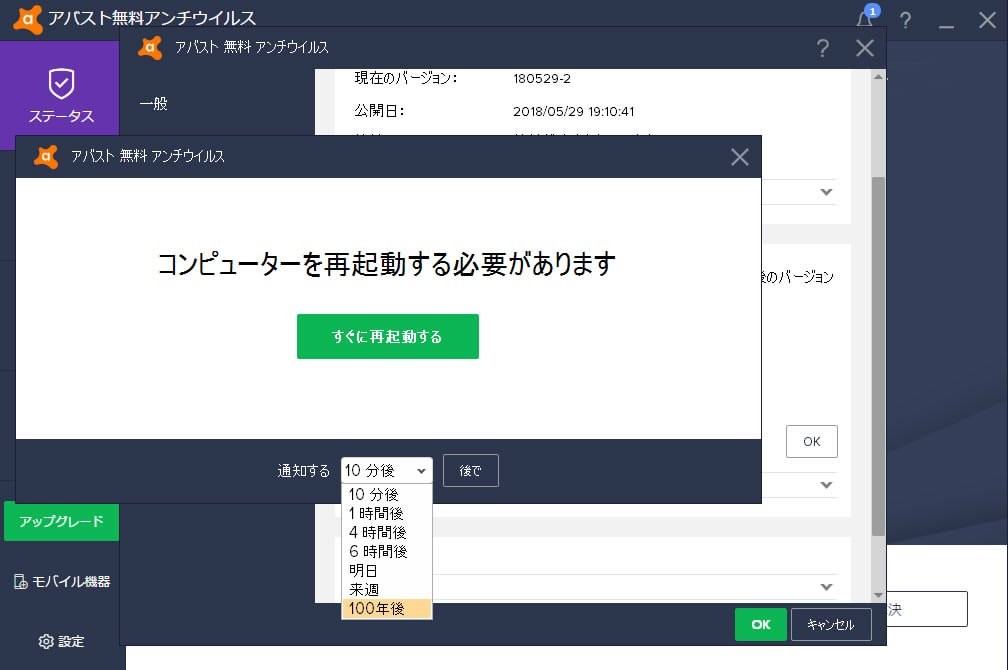
Task: Select the Tomorrow option
Action: tap(387, 570)
